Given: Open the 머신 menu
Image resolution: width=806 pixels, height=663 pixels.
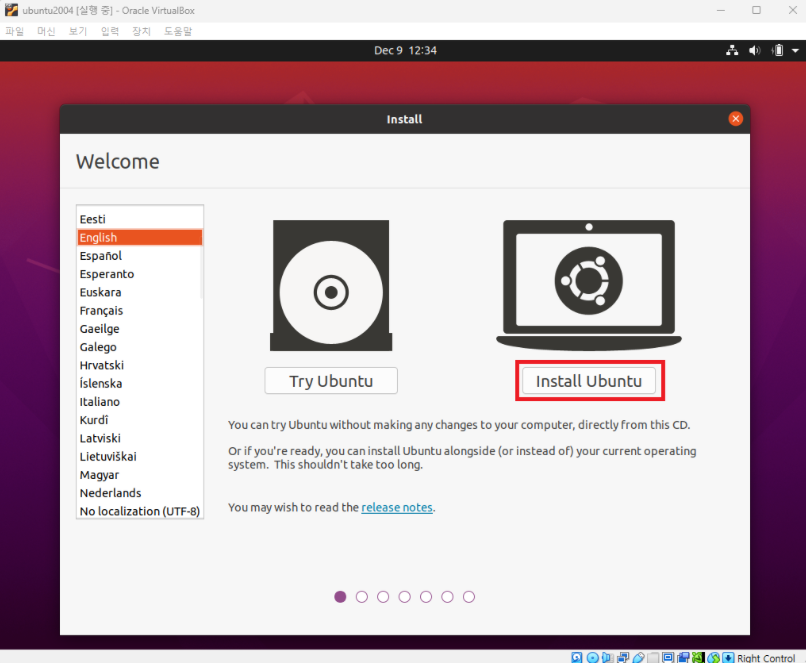Looking at the screenshot, I should click(46, 31).
